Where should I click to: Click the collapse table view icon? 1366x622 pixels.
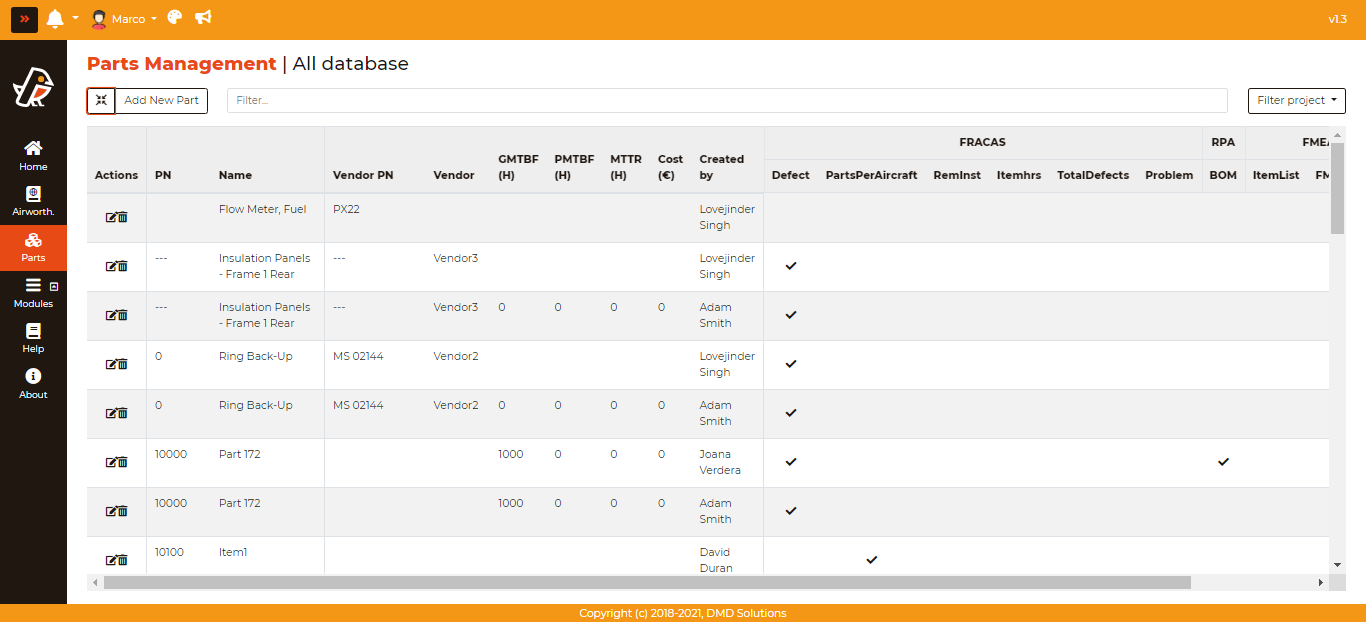tap(101, 100)
